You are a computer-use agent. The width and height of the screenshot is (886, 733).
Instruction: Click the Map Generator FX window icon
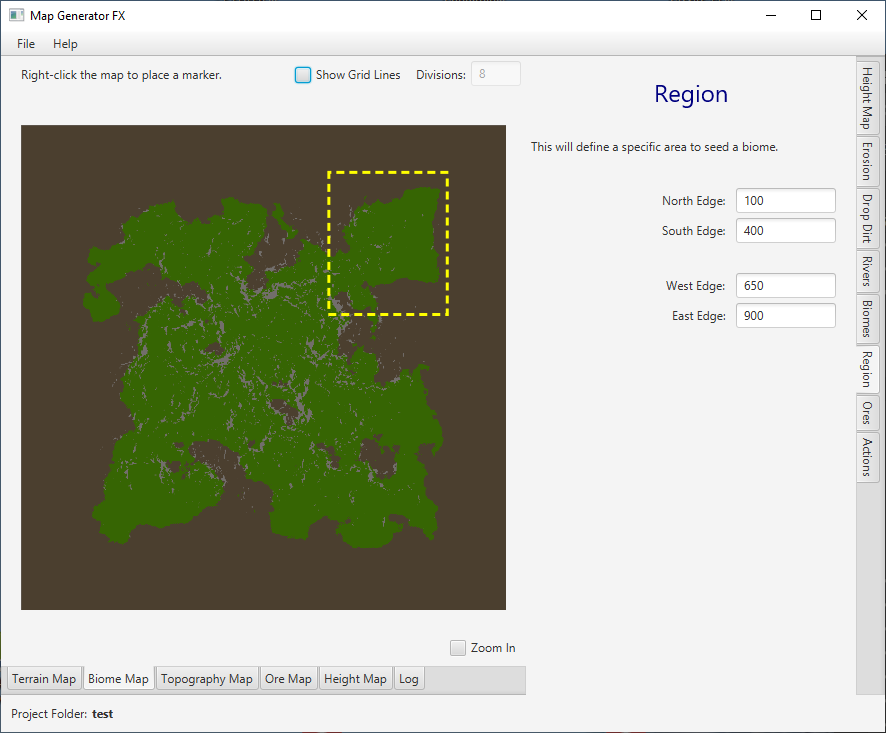(x=16, y=15)
